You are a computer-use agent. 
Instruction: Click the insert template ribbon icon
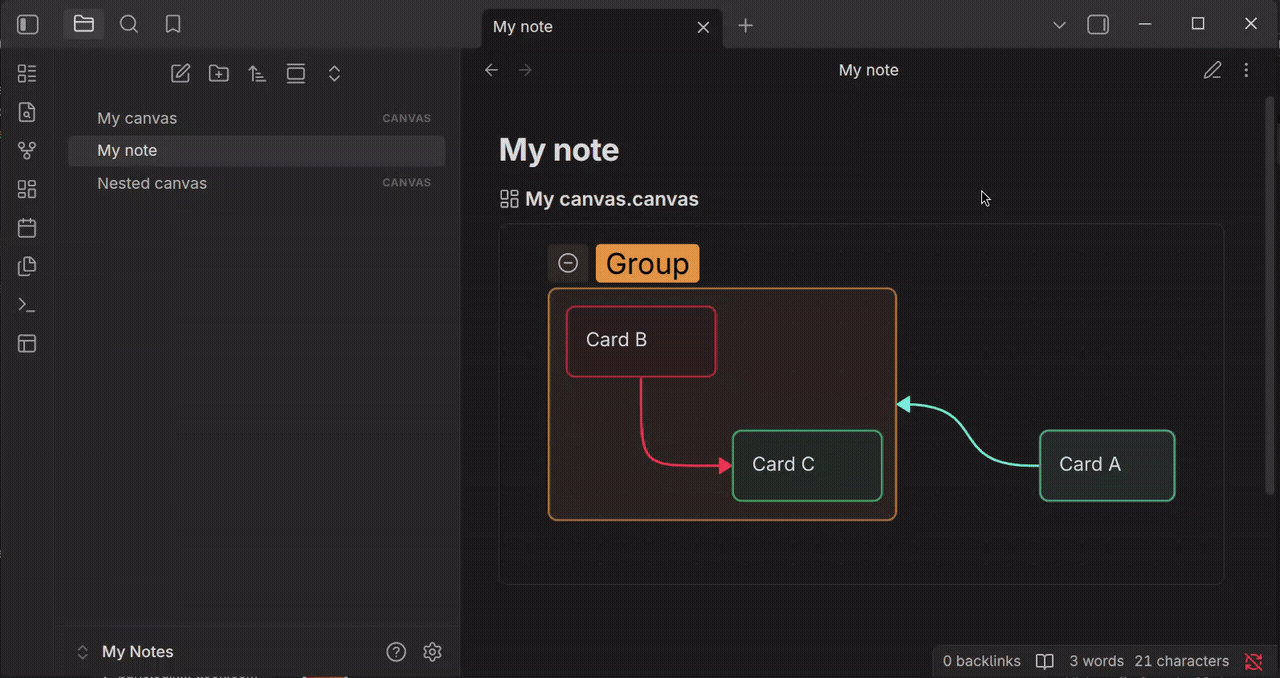(x=27, y=266)
